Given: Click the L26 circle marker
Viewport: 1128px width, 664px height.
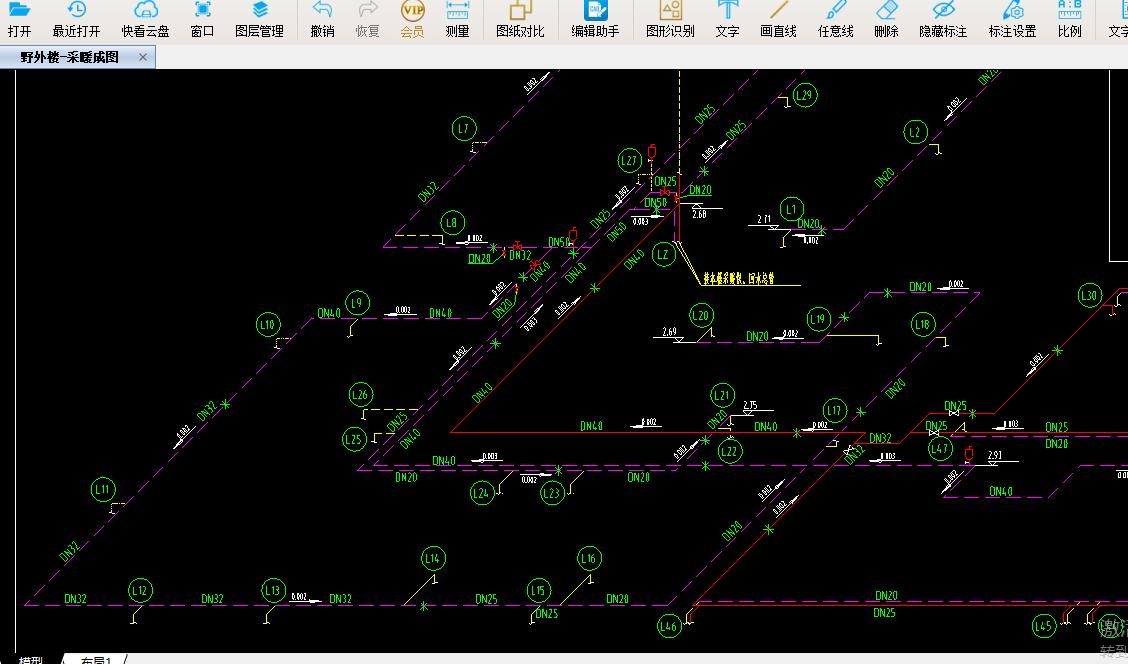Looking at the screenshot, I should (x=360, y=394).
